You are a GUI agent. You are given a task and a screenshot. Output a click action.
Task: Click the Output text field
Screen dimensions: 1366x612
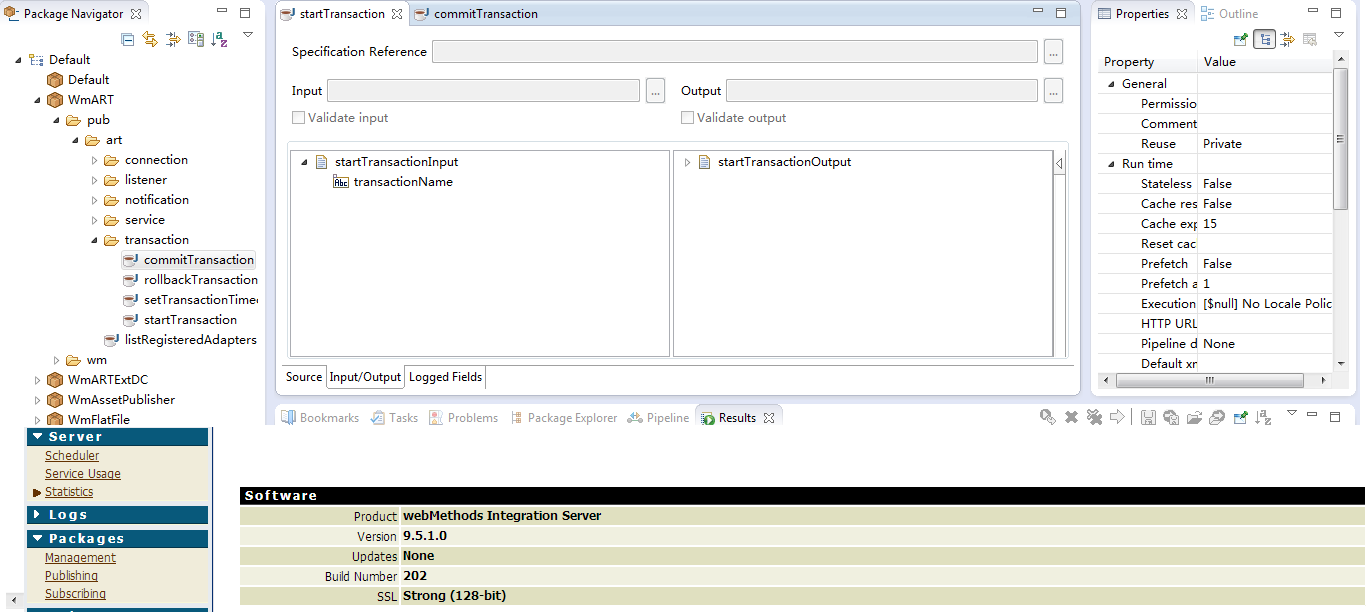pos(882,91)
